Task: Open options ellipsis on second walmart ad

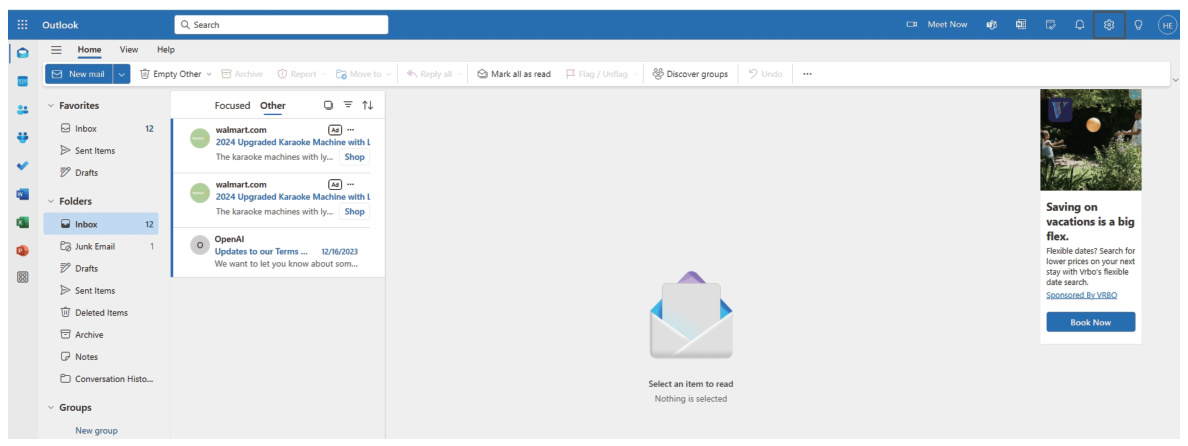Action: click(350, 185)
